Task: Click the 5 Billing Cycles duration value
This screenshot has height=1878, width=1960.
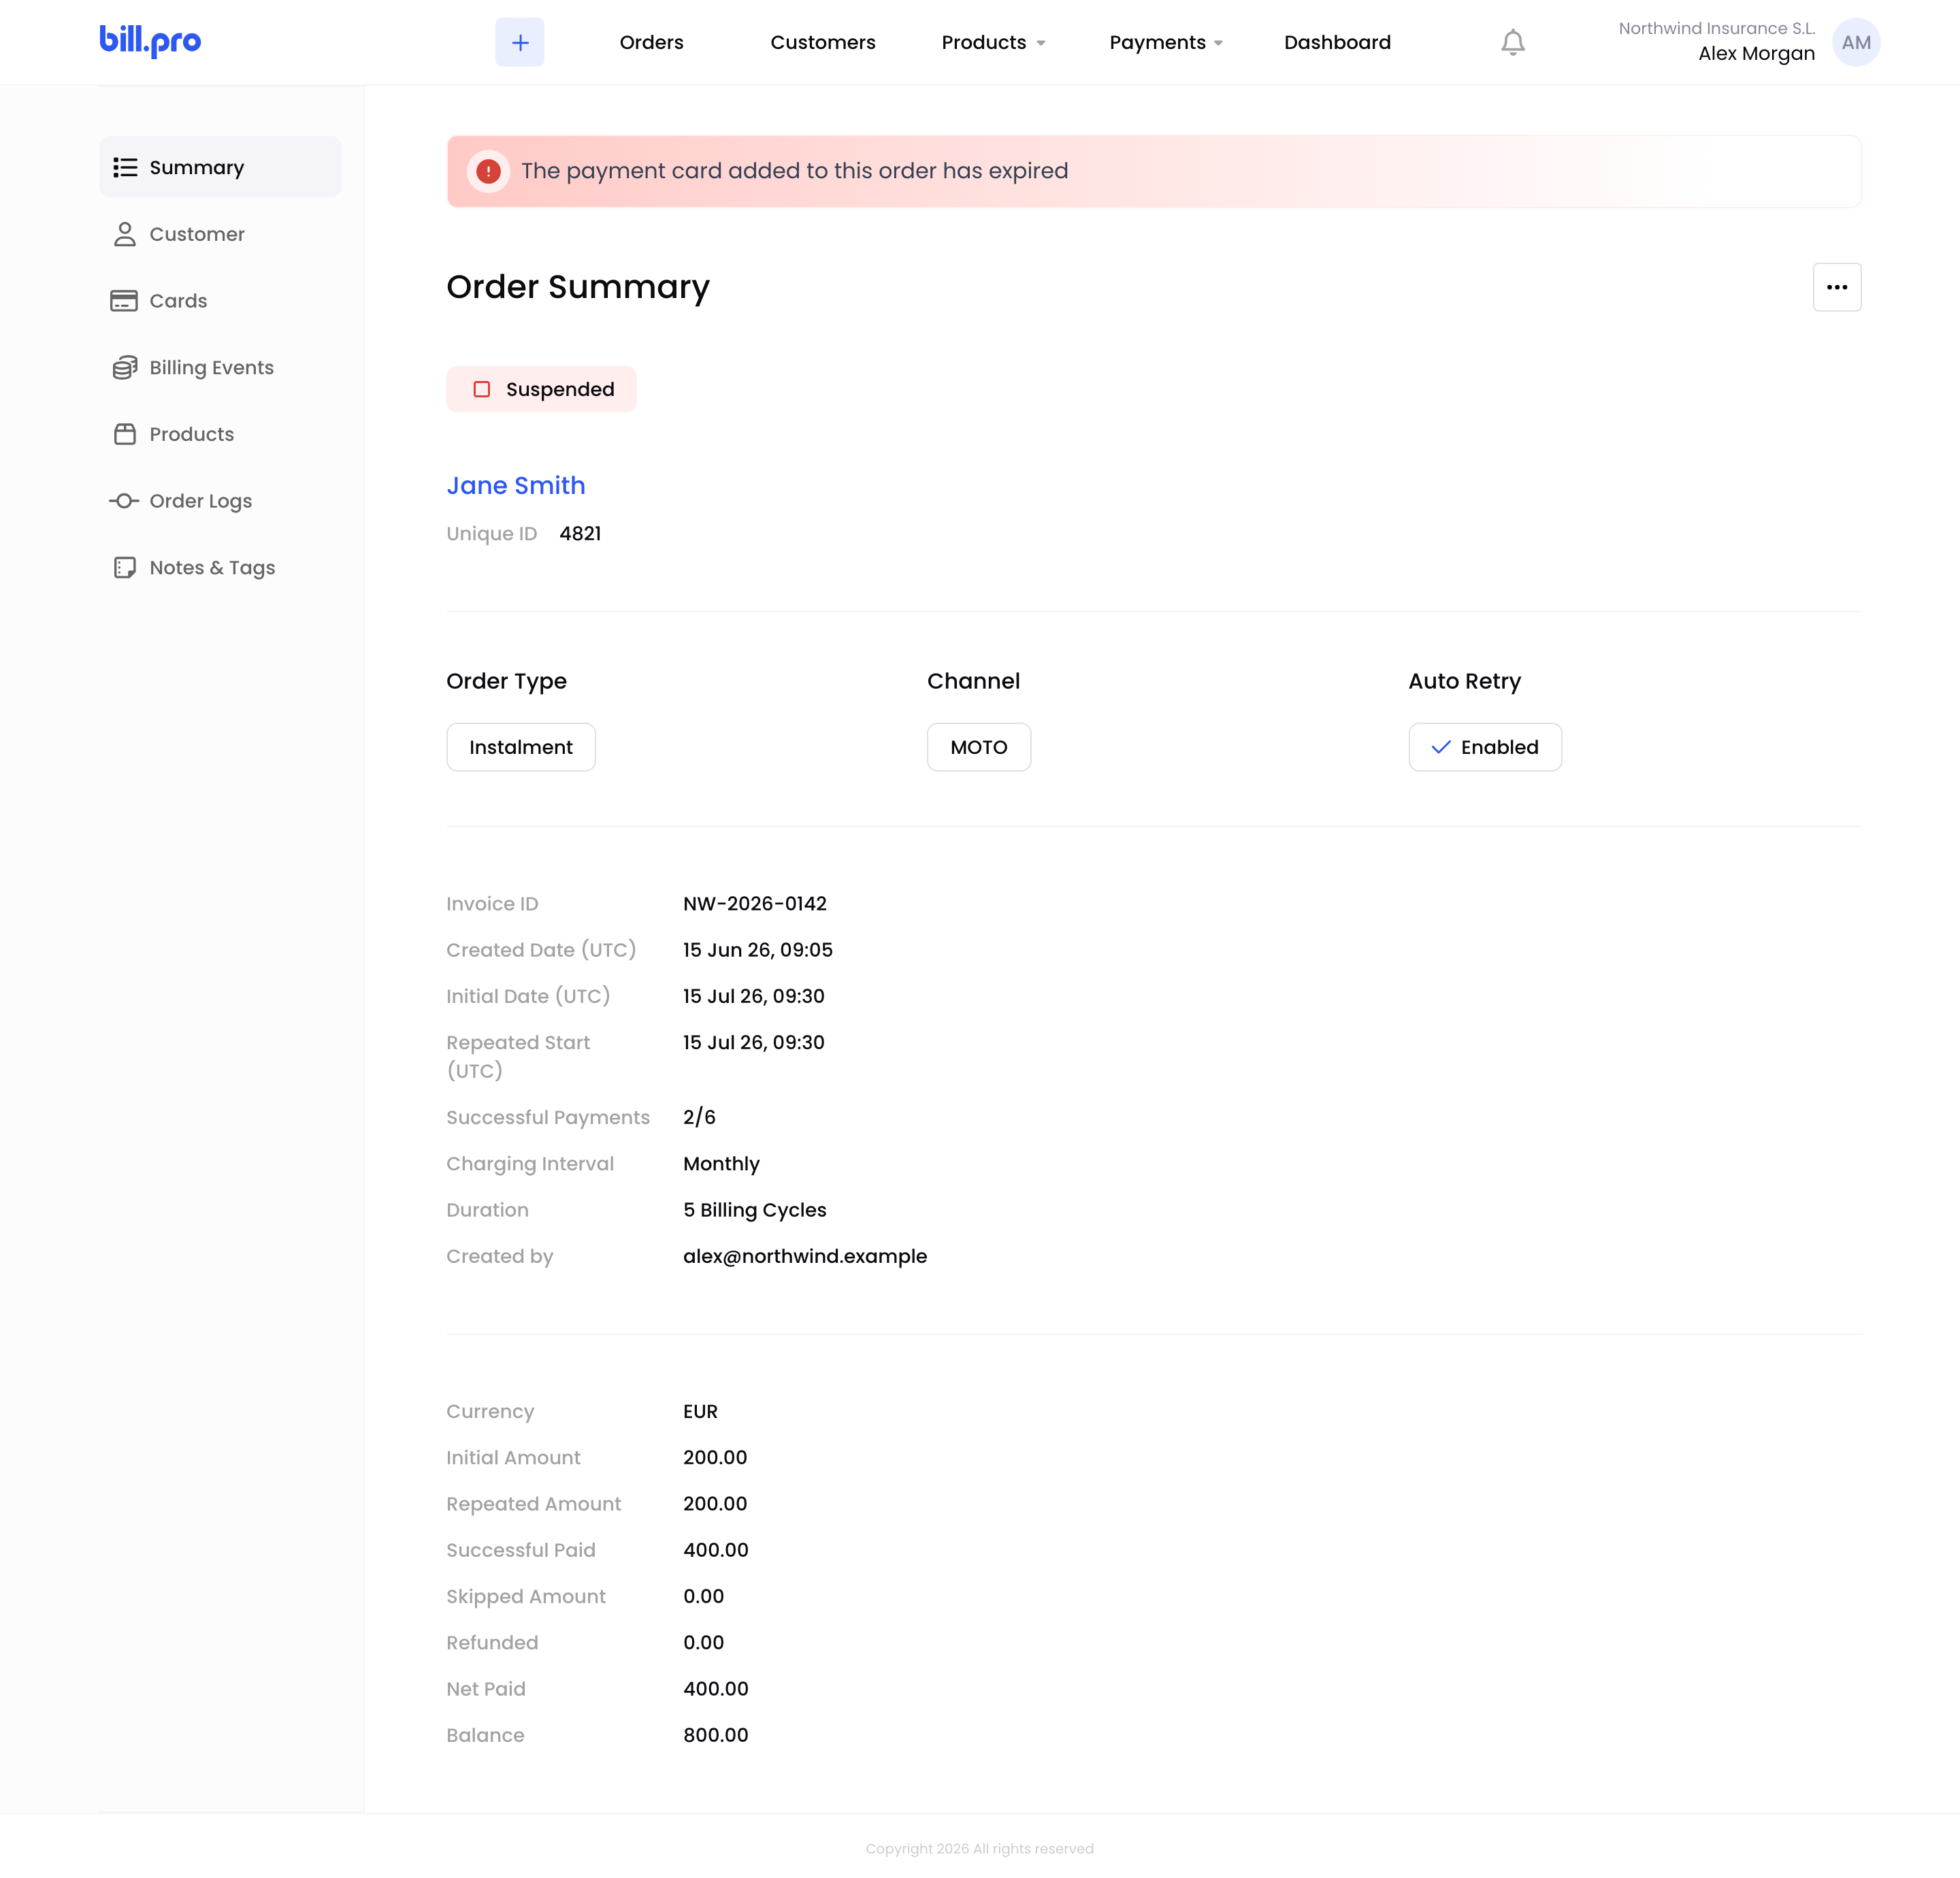Action: pyautogui.click(x=755, y=1210)
